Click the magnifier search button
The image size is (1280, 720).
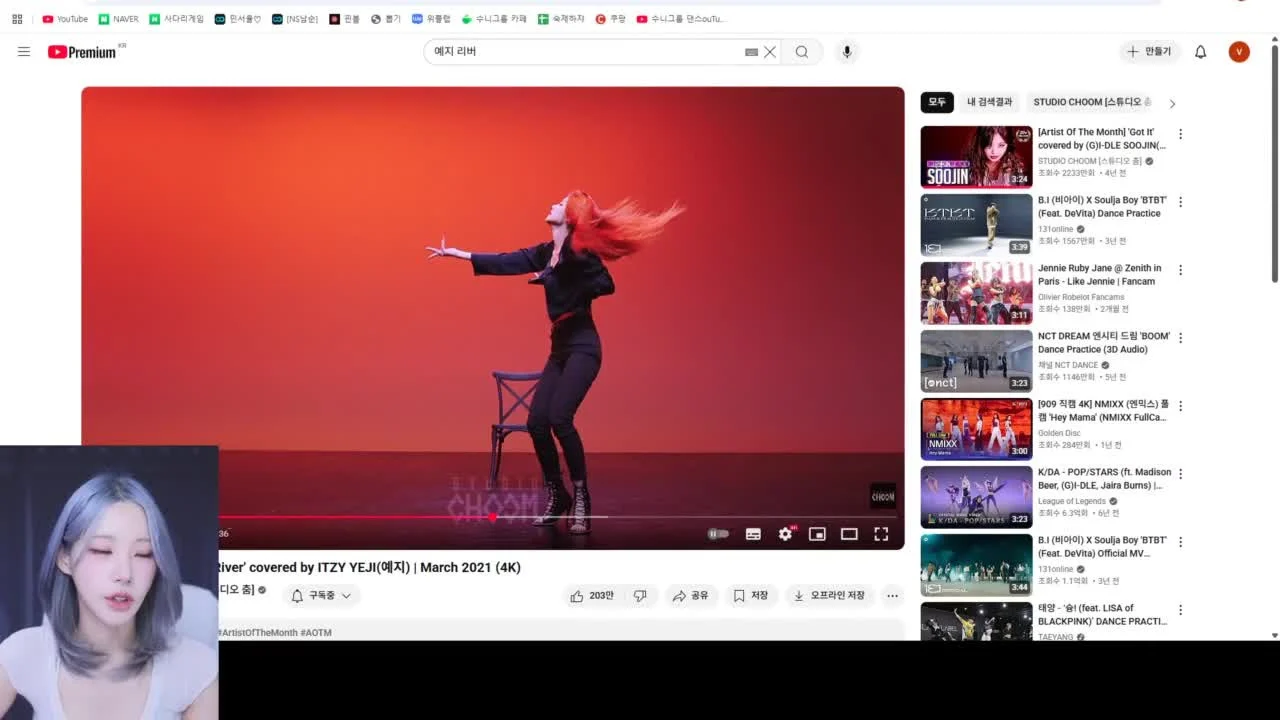pos(802,52)
